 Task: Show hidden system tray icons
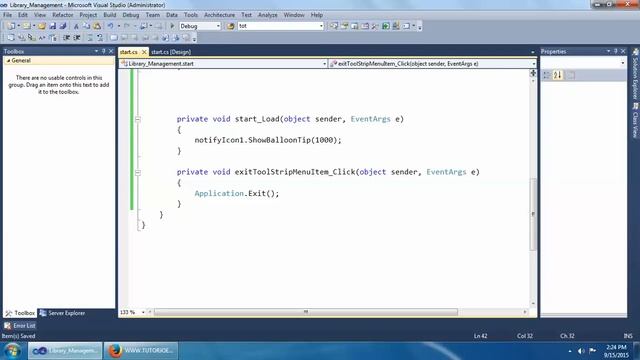570,351
